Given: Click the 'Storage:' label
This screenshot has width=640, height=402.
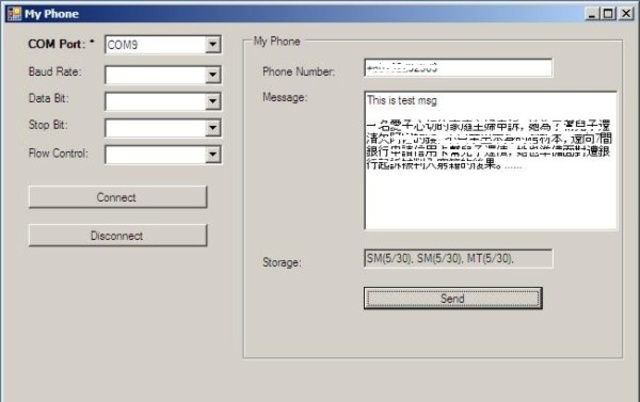Looking at the screenshot, I should 282,262.
